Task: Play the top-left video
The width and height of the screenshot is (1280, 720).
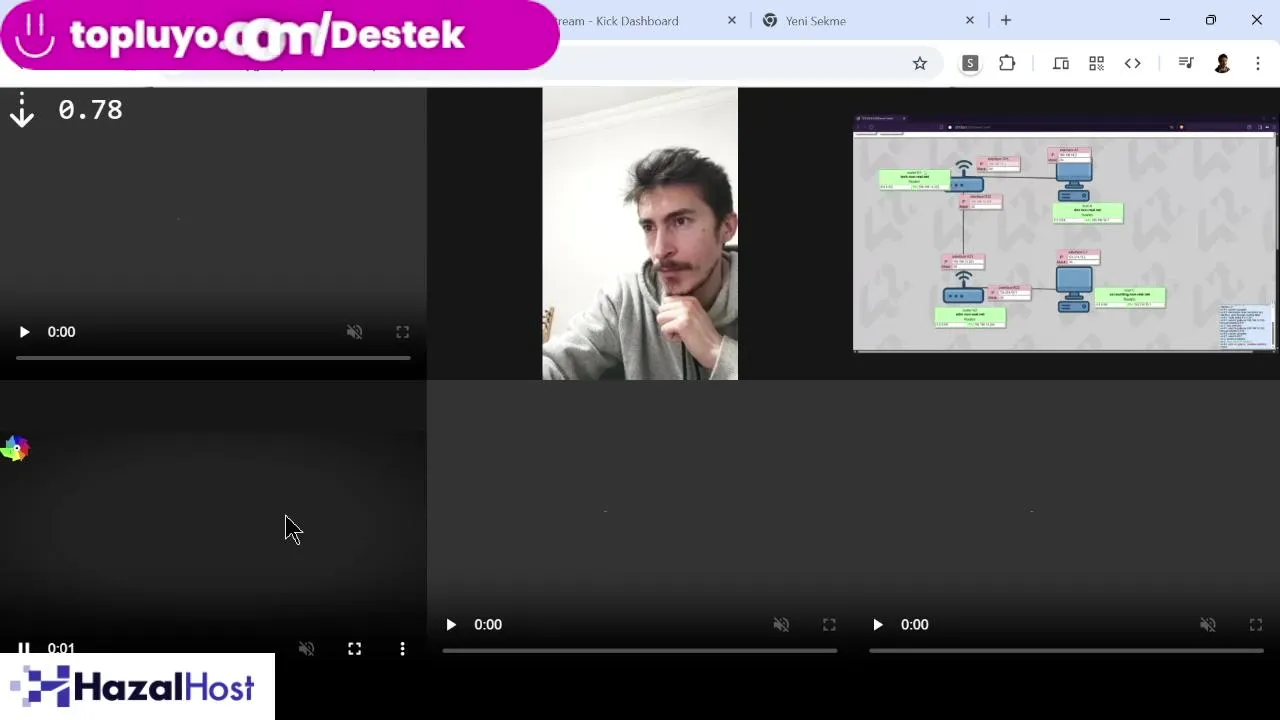Action: 25,332
